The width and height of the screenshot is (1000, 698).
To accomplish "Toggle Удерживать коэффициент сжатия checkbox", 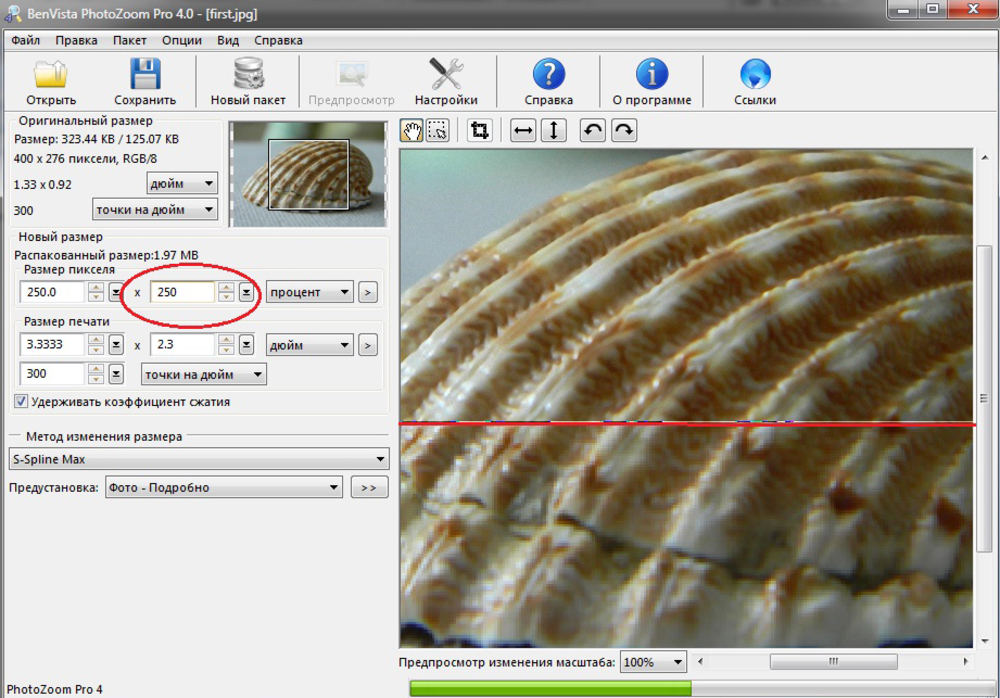I will tap(21, 402).
